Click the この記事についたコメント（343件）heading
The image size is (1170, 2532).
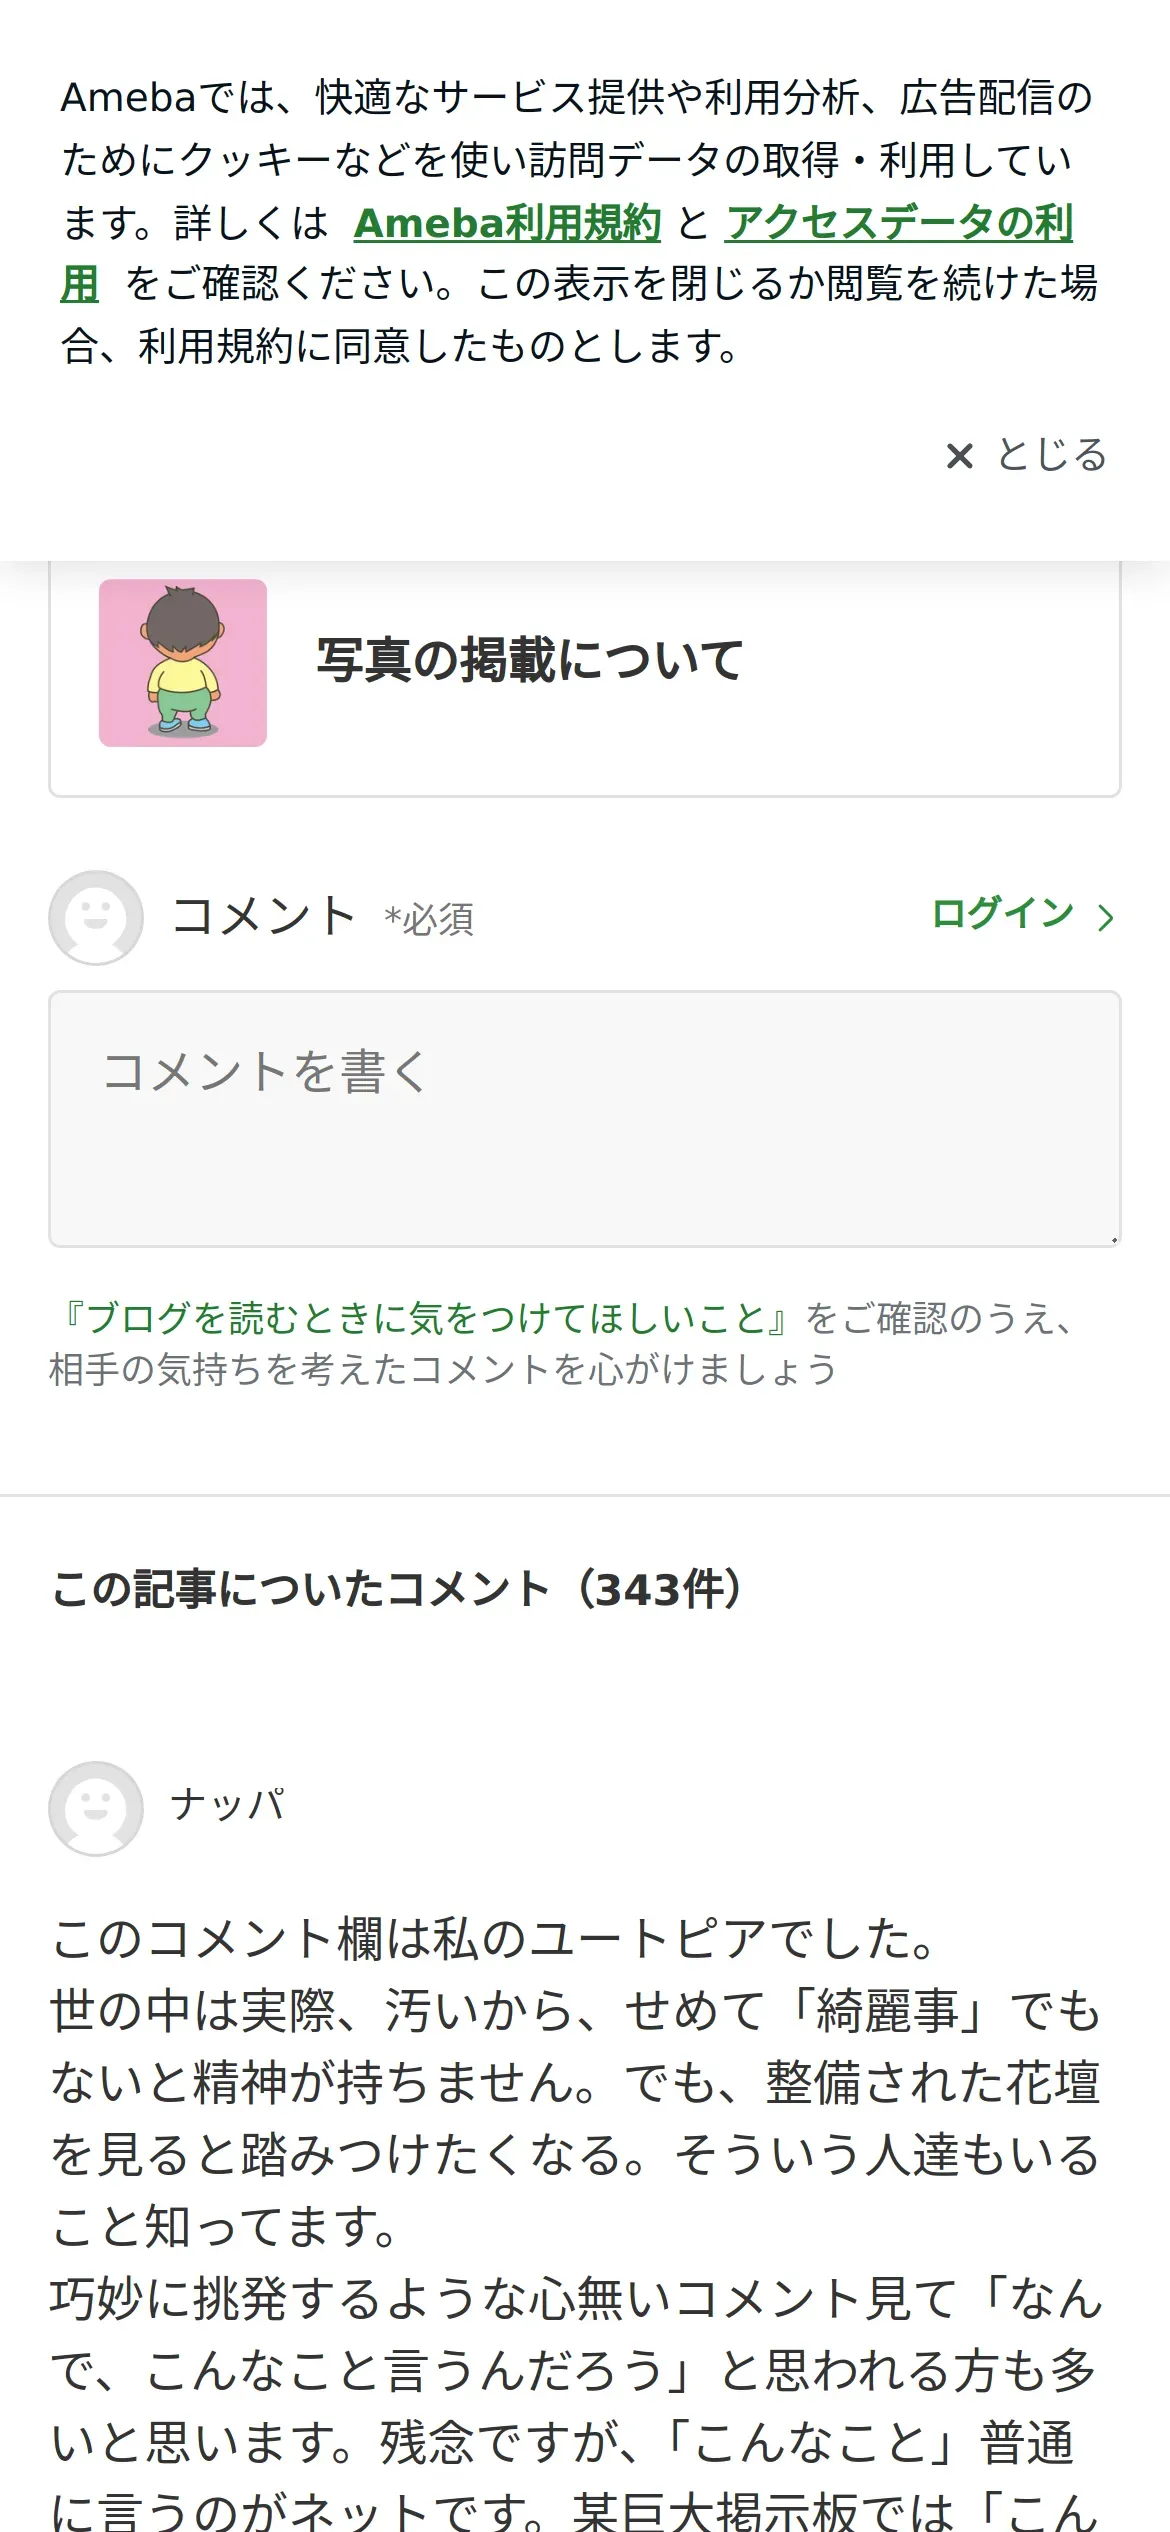click(398, 1589)
